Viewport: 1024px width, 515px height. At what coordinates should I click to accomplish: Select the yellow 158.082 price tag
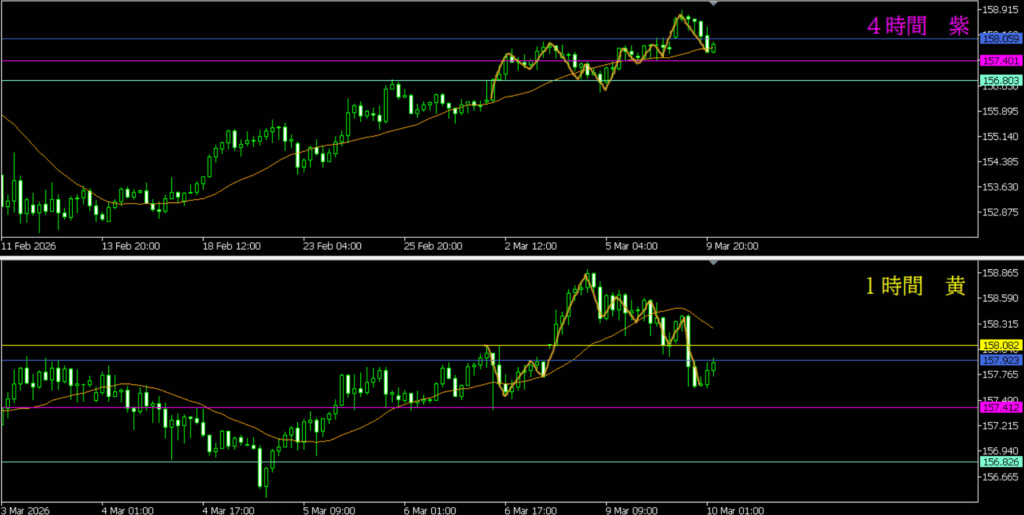[x=1001, y=345]
